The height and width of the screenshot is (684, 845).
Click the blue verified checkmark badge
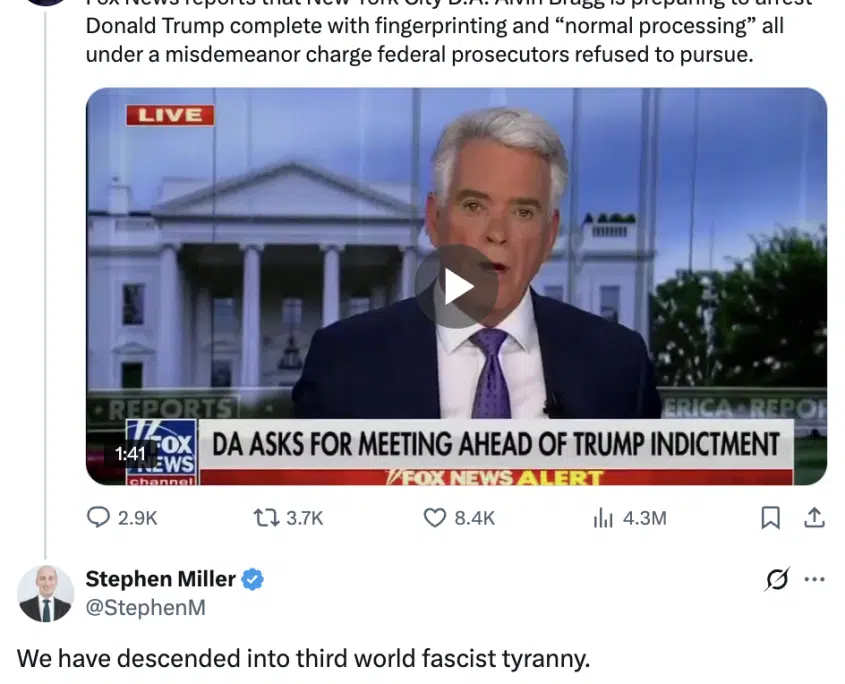coord(252,579)
